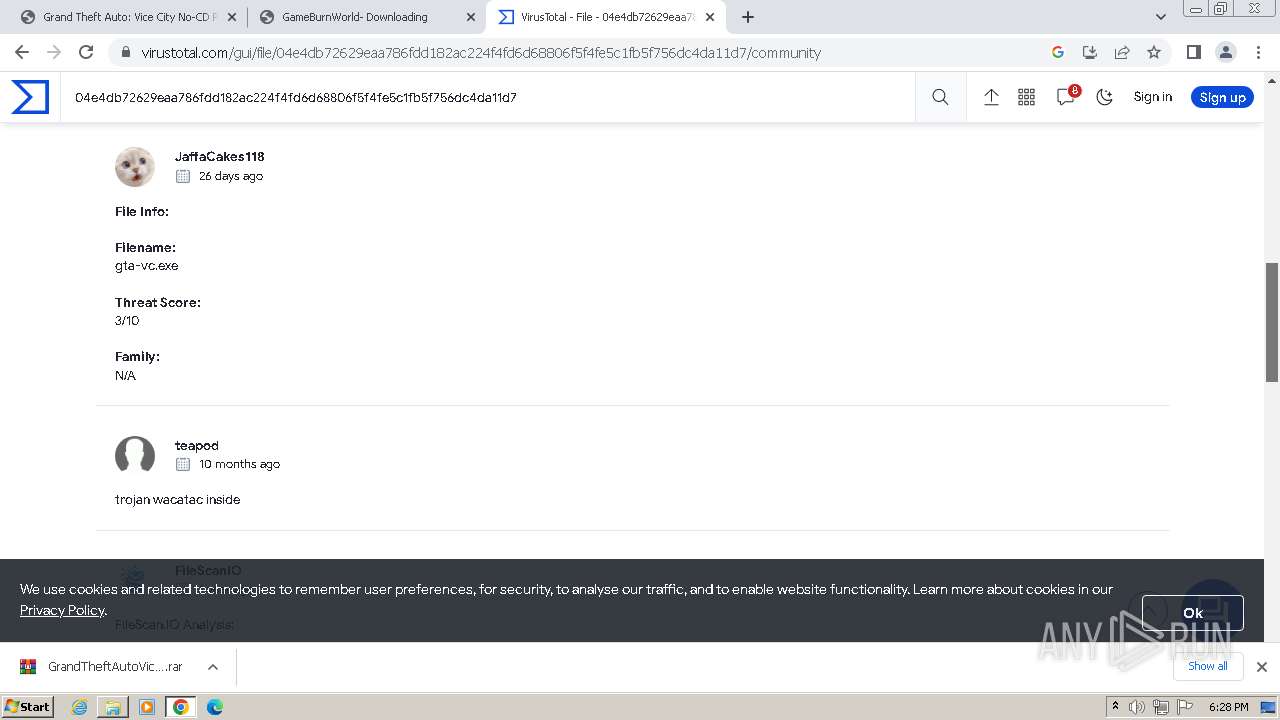Show hidden system tray icons
This screenshot has width=1280, height=720.
pyautogui.click(x=1115, y=707)
